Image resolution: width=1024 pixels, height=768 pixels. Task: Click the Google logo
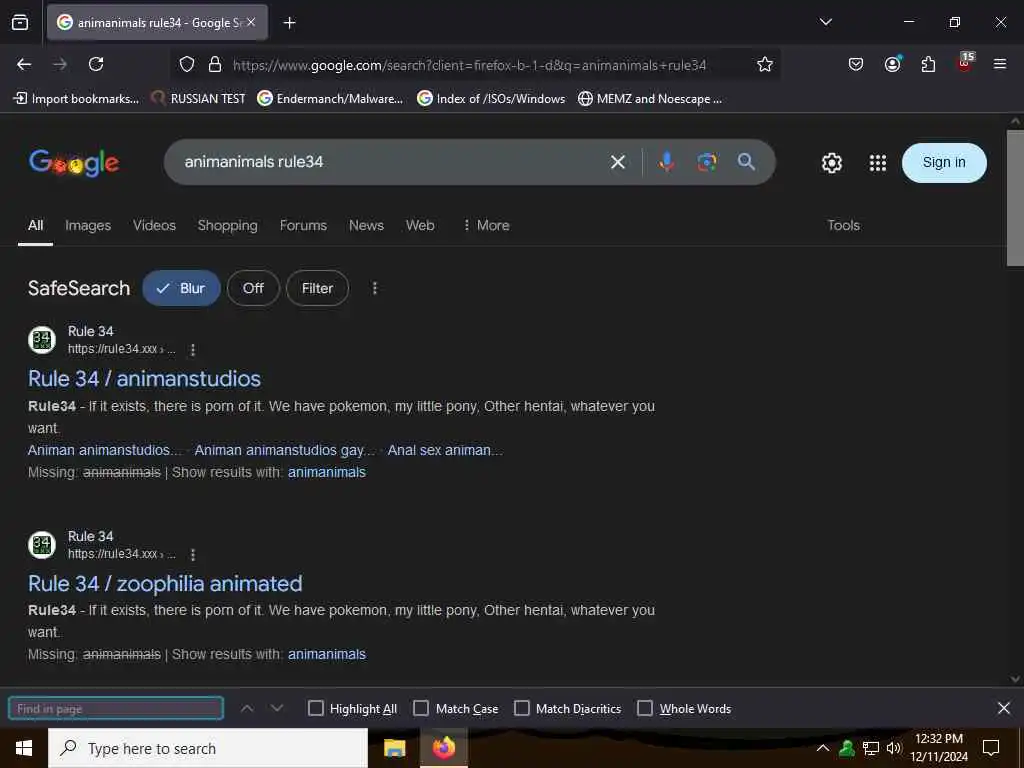tap(74, 163)
